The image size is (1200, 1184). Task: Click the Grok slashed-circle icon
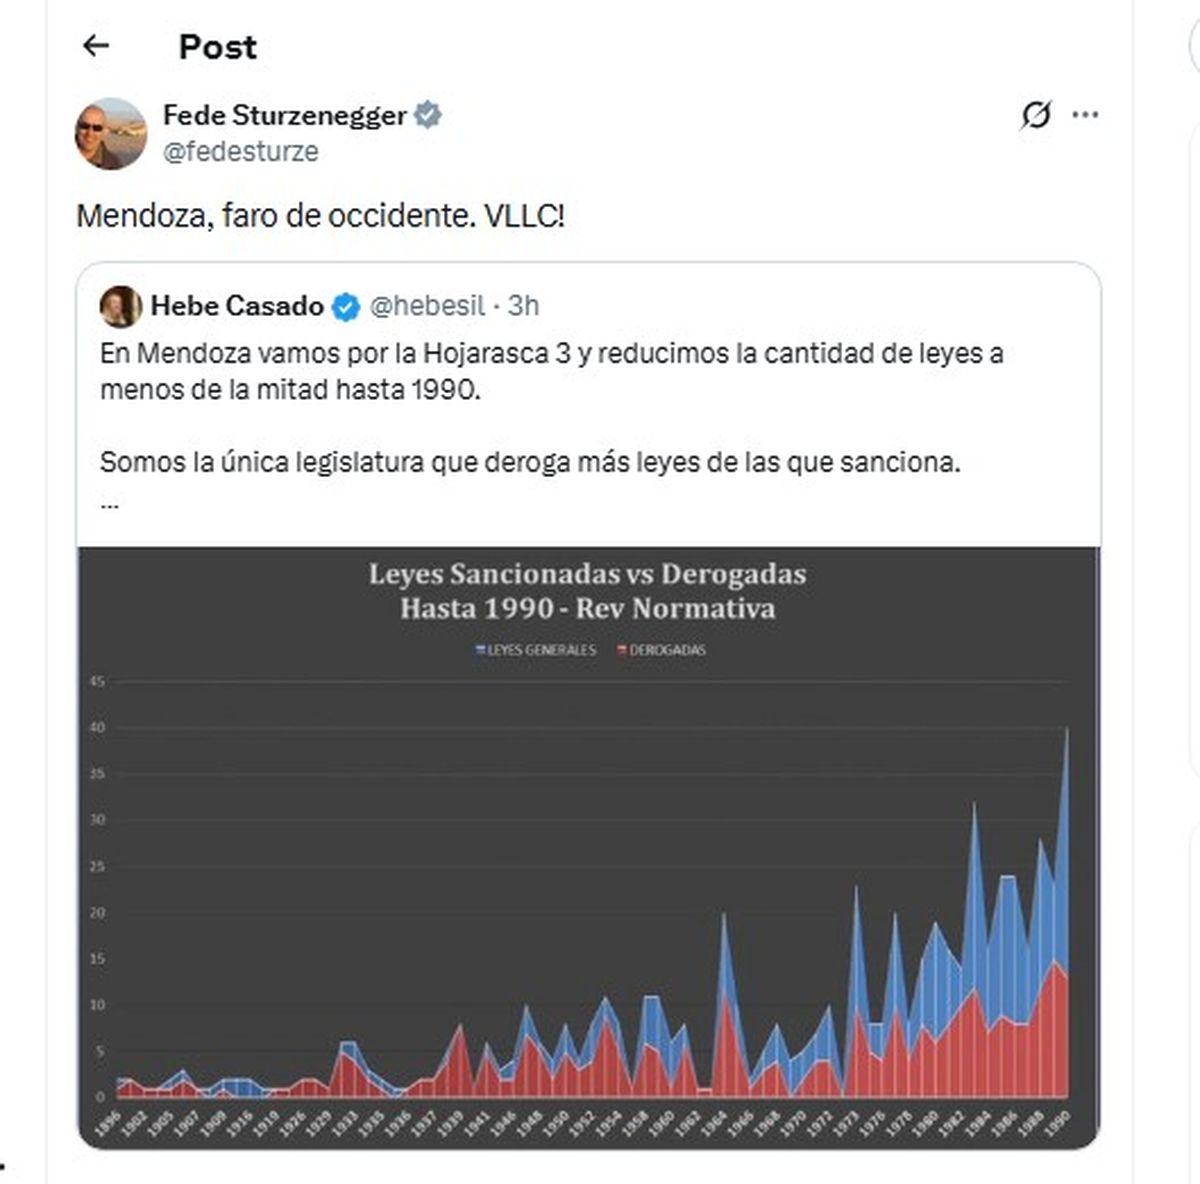tap(1036, 115)
